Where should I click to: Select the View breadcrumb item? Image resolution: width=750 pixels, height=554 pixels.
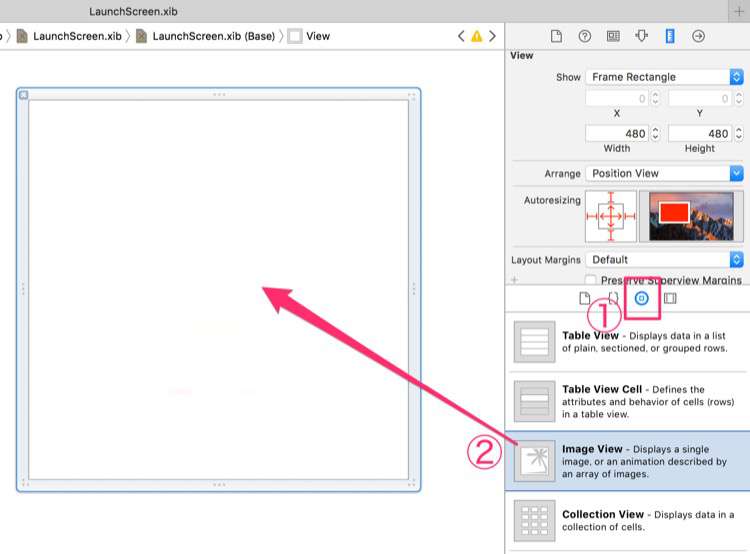click(318, 36)
